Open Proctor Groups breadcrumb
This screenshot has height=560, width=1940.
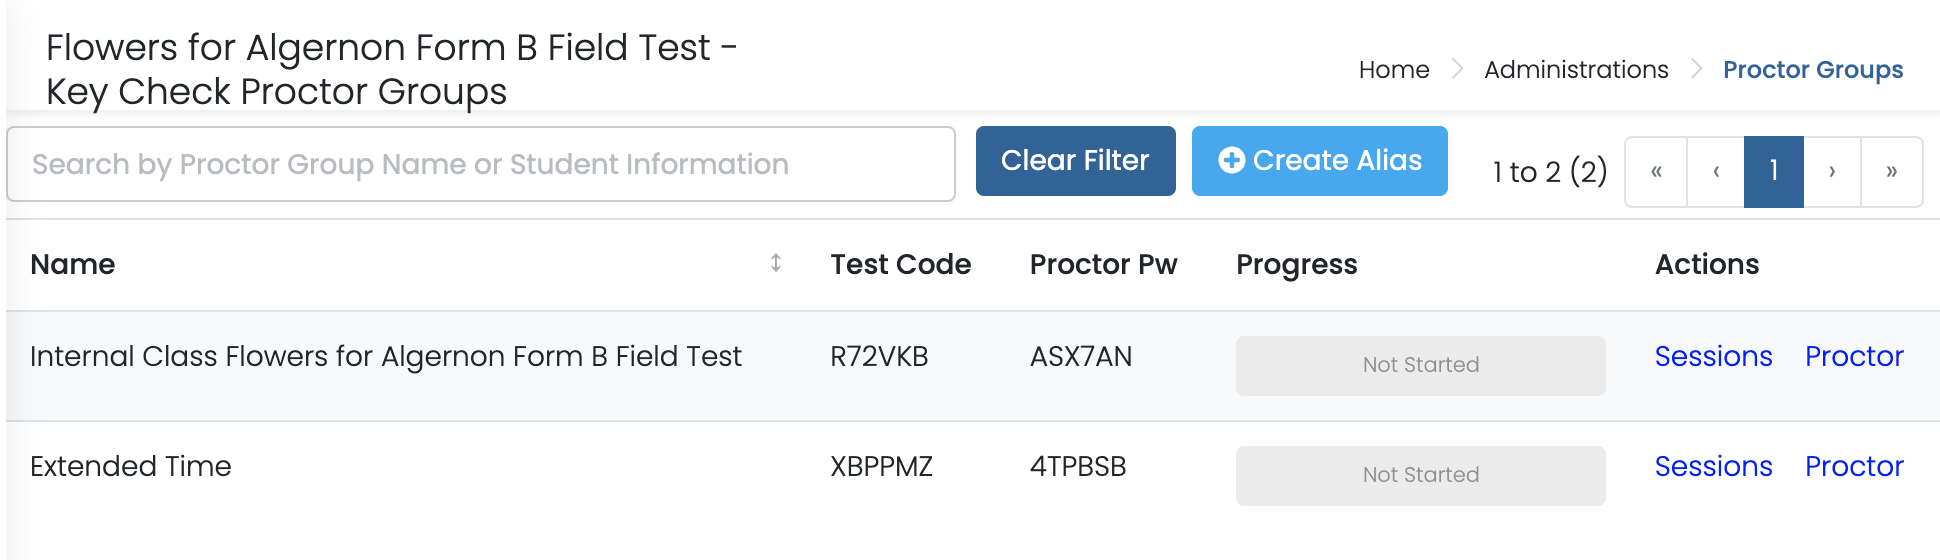[x=1812, y=70]
